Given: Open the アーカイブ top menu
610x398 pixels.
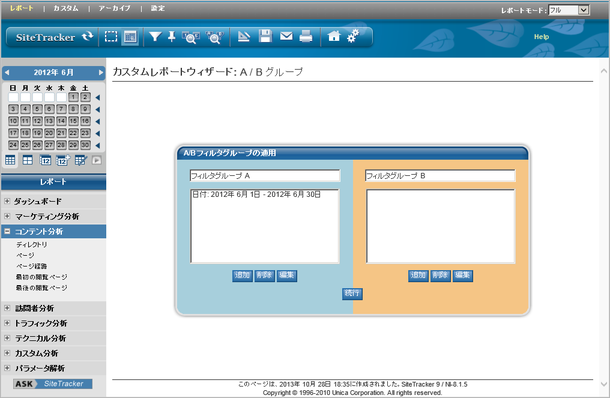Looking at the screenshot, I should tap(114, 8).
